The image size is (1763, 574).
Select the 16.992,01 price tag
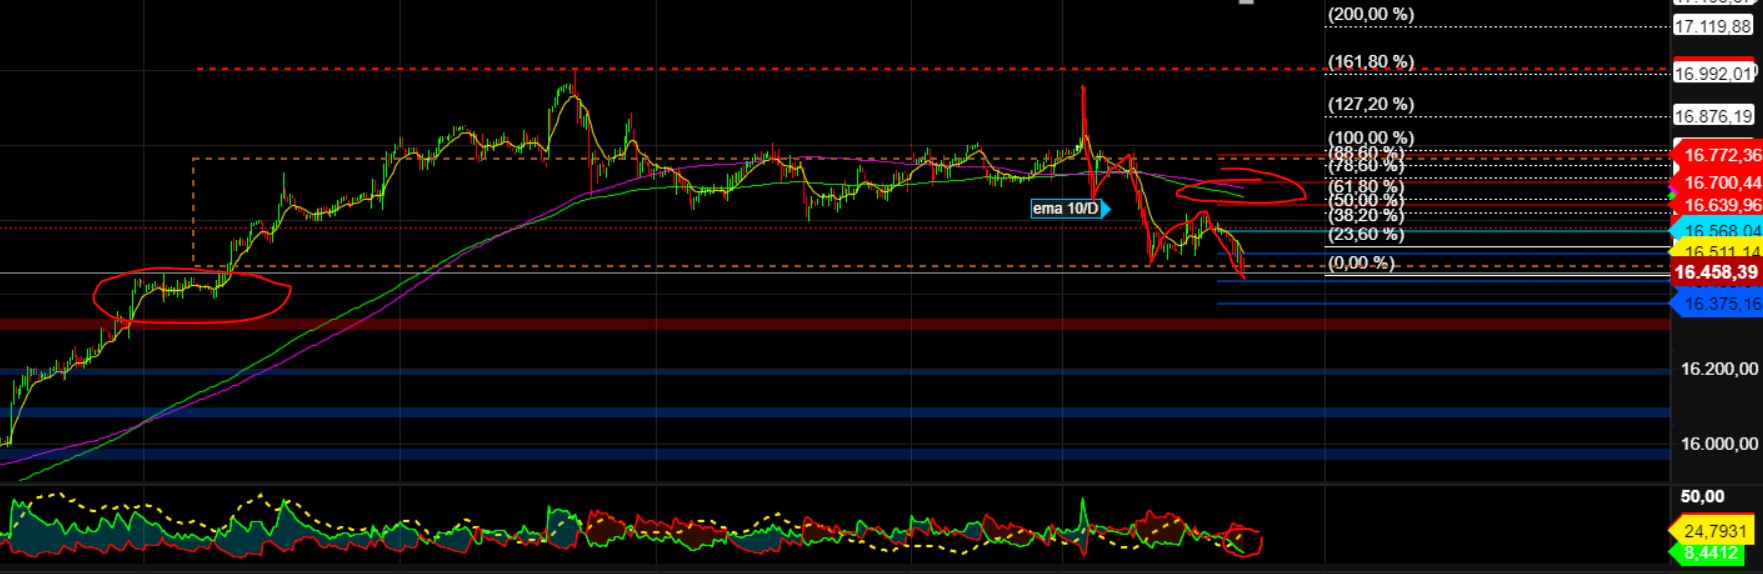(1713, 73)
